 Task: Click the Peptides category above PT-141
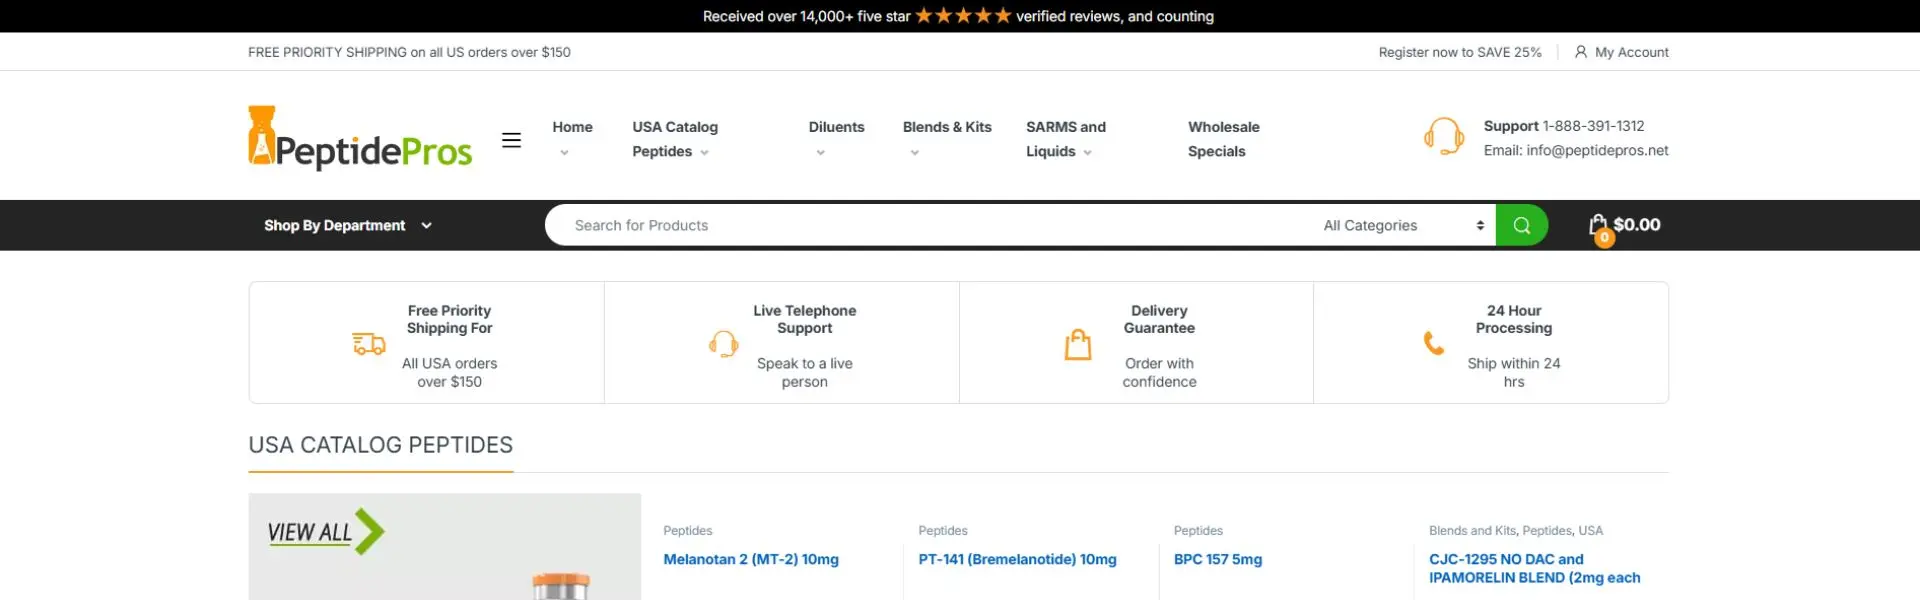(943, 530)
